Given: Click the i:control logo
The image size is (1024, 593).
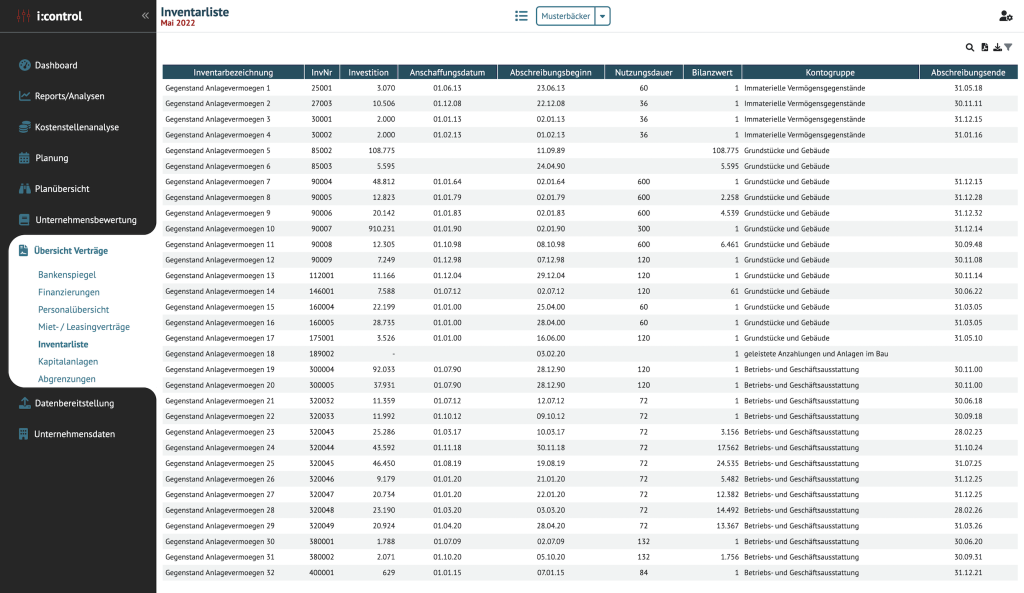Looking at the screenshot, I should (x=50, y=16).
